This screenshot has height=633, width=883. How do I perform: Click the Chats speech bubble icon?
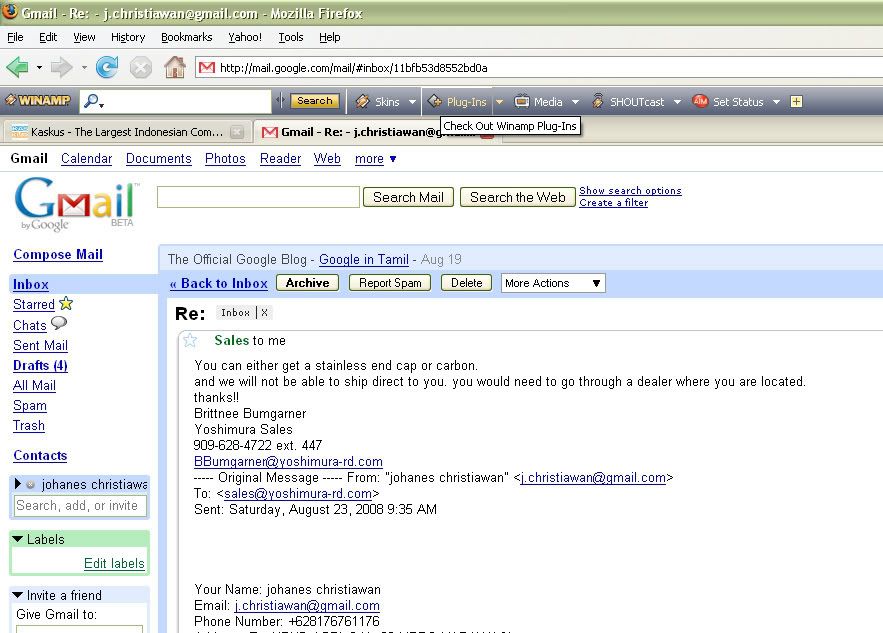59,323
